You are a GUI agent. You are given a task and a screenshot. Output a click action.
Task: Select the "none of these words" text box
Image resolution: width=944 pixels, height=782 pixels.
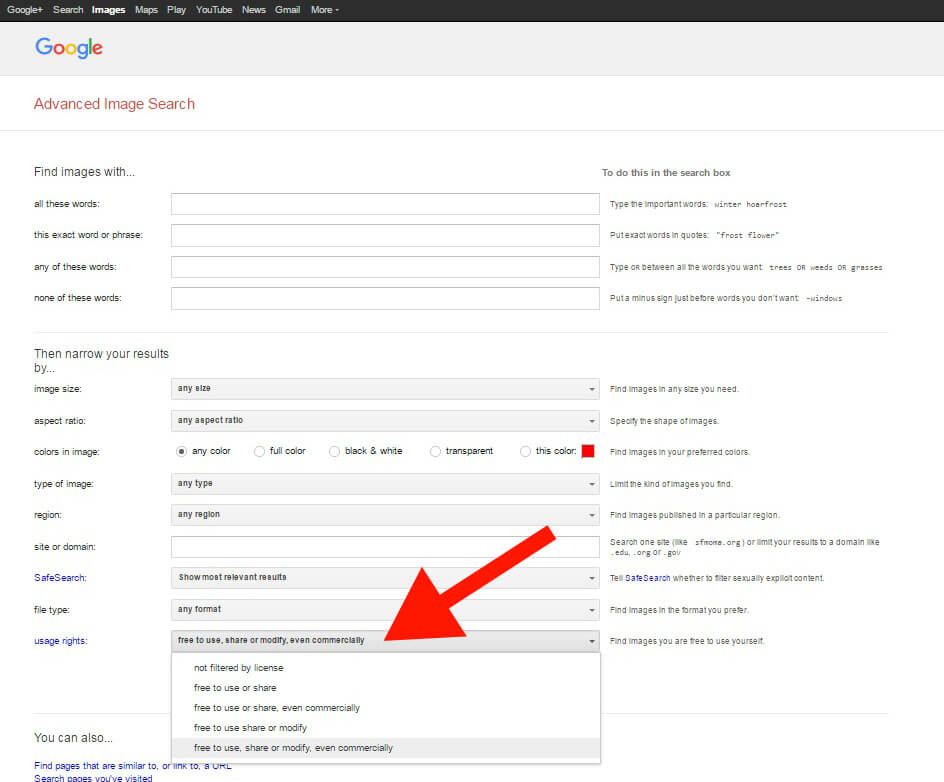[385, 298]
